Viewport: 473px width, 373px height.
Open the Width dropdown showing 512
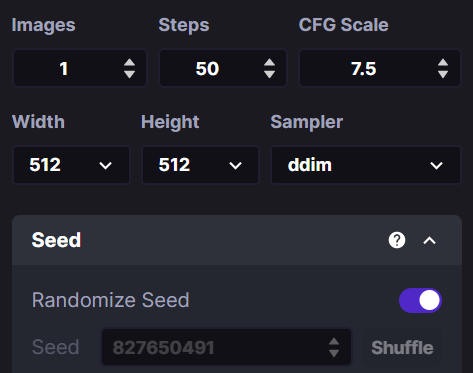tap(71, 165)
